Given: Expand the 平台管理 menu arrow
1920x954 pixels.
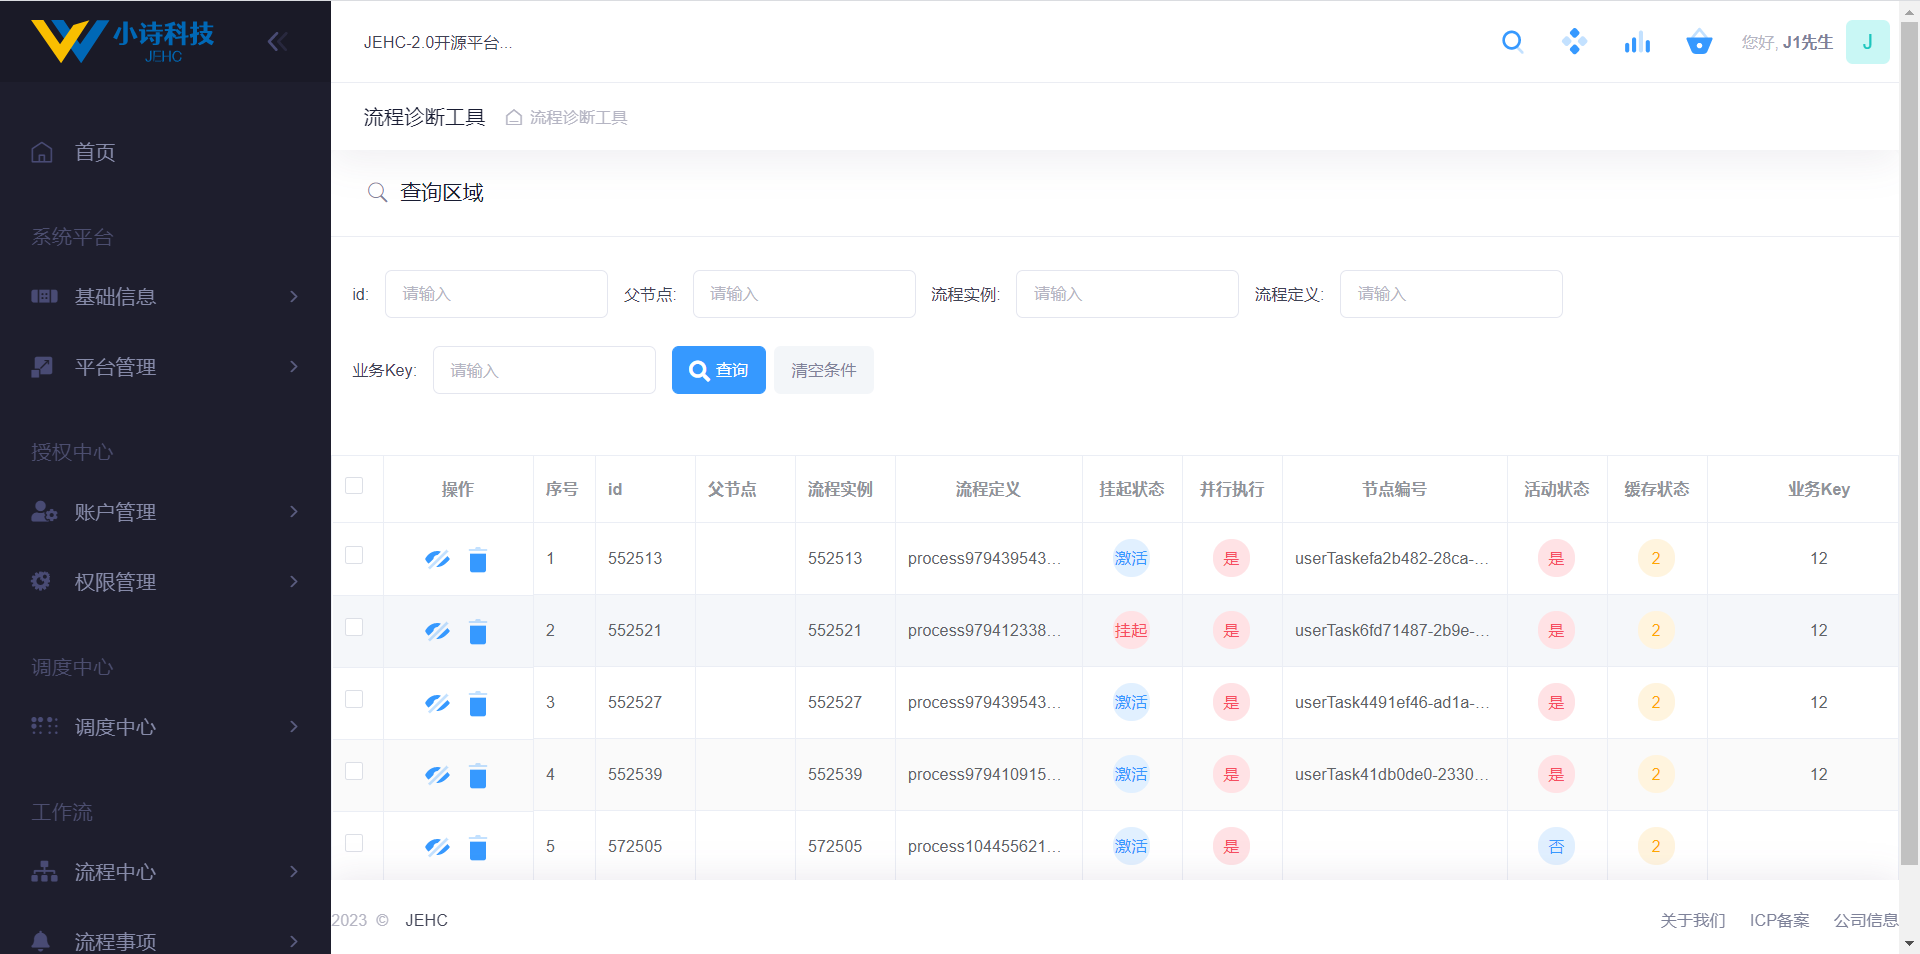Looking at the screenshot, I should 294,367.
